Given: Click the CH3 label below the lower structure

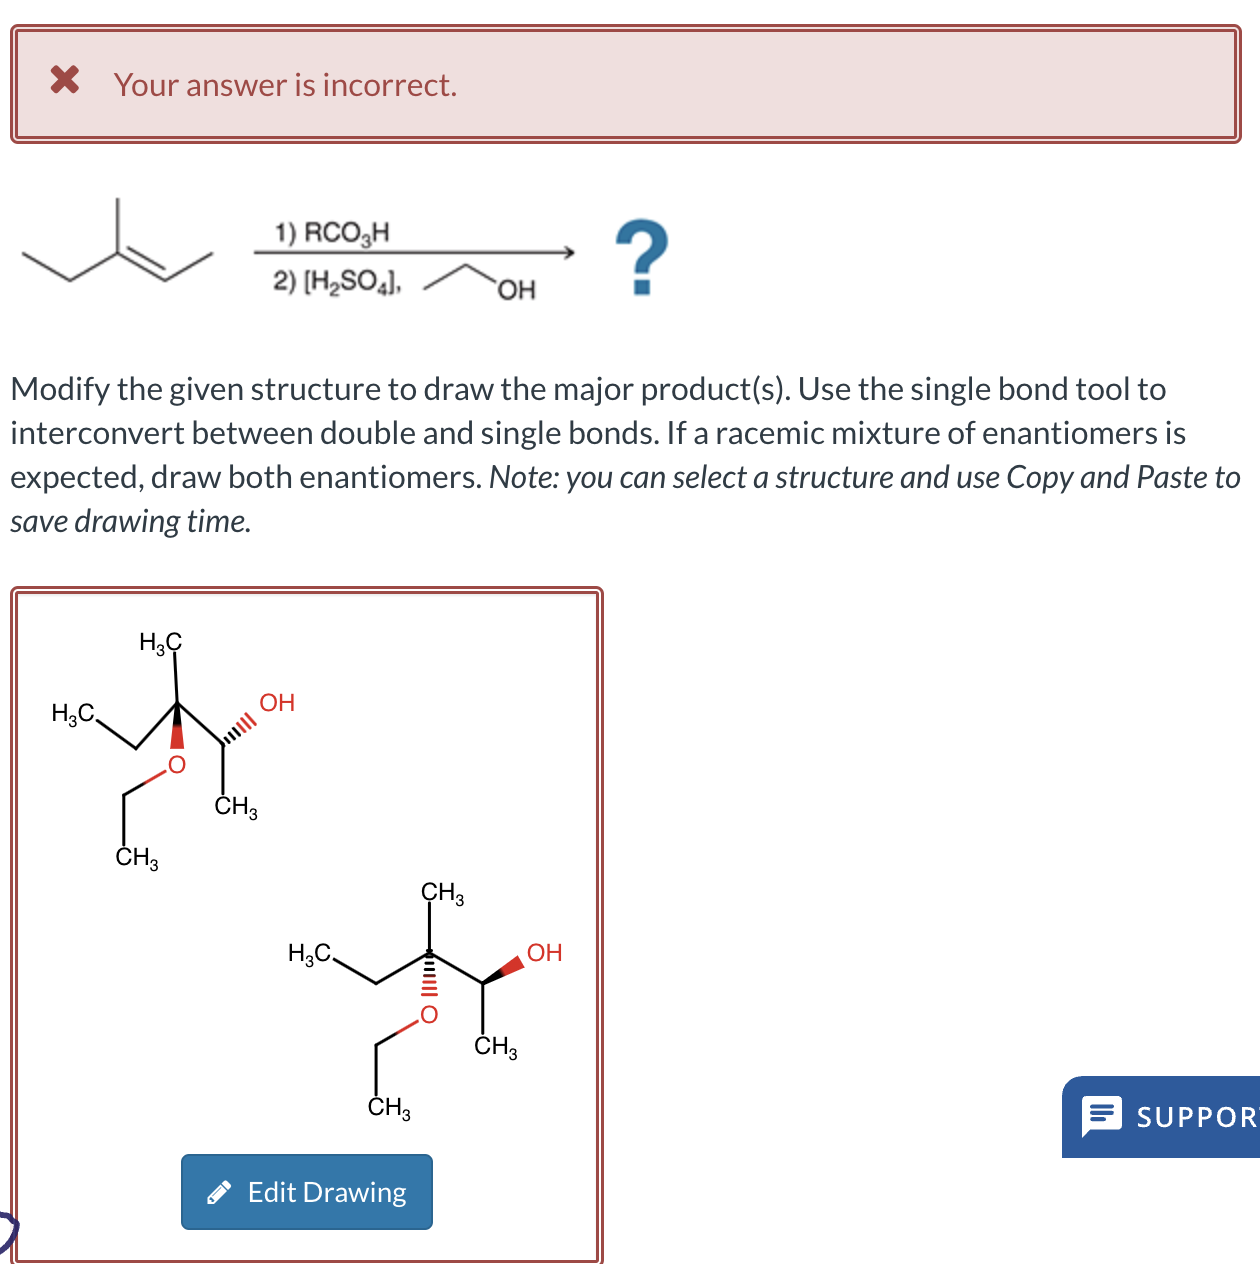Looking at the screenshot, I should (386, 1109).
